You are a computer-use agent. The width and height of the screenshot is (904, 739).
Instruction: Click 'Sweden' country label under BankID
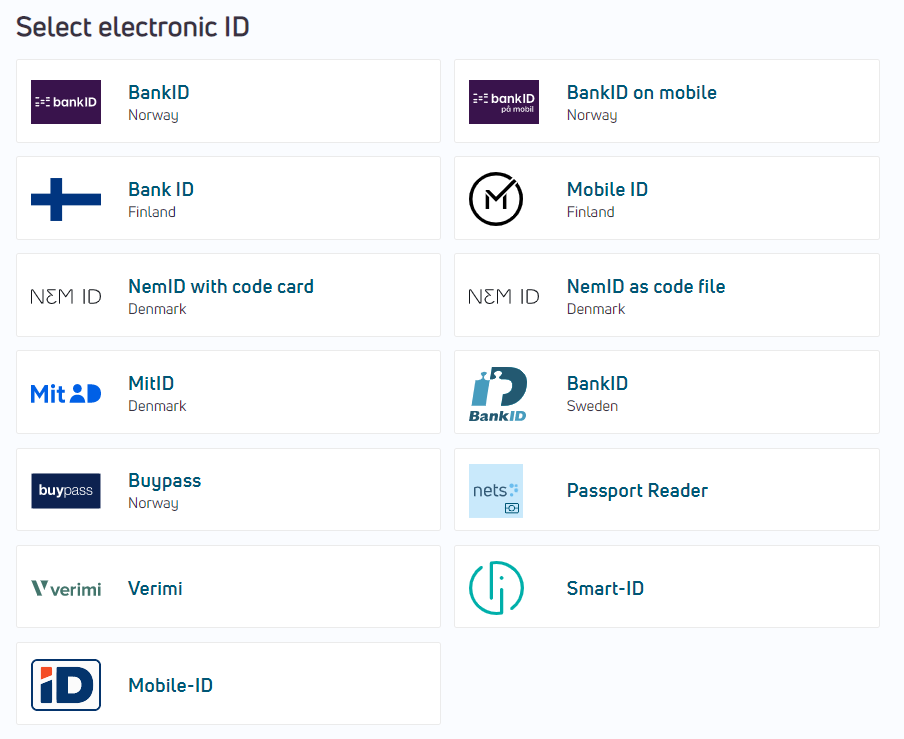click(592, 406)
